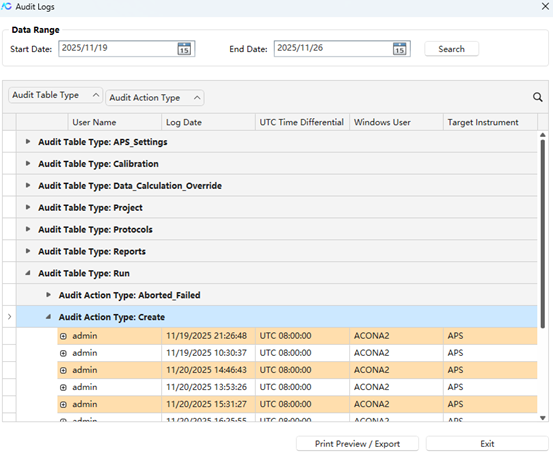Click the Exit button
Viewport: 553px width, 457px height.
(x=487, y=444)
